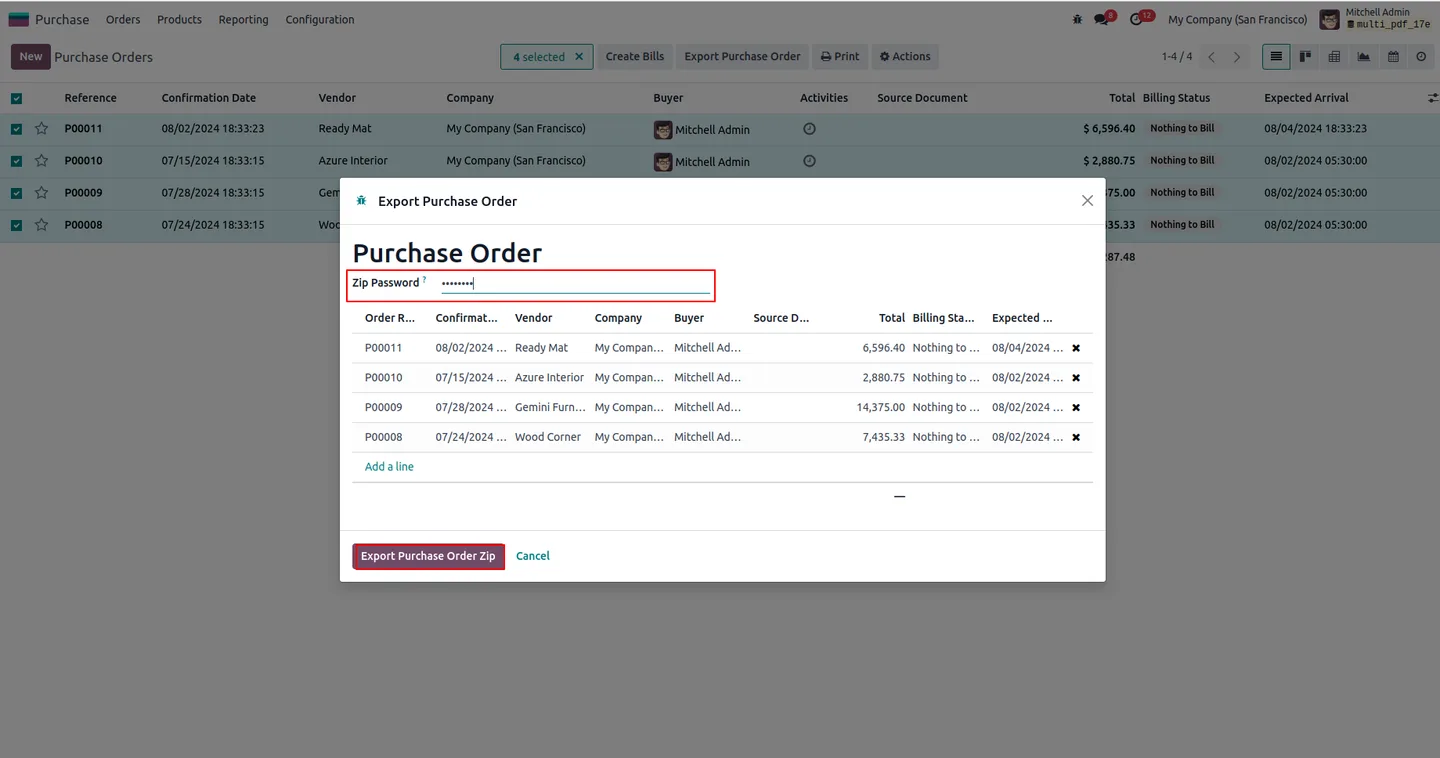1440x758 pixels.
Task: Open the Actions dropdown
Action: tap(905, 57)
